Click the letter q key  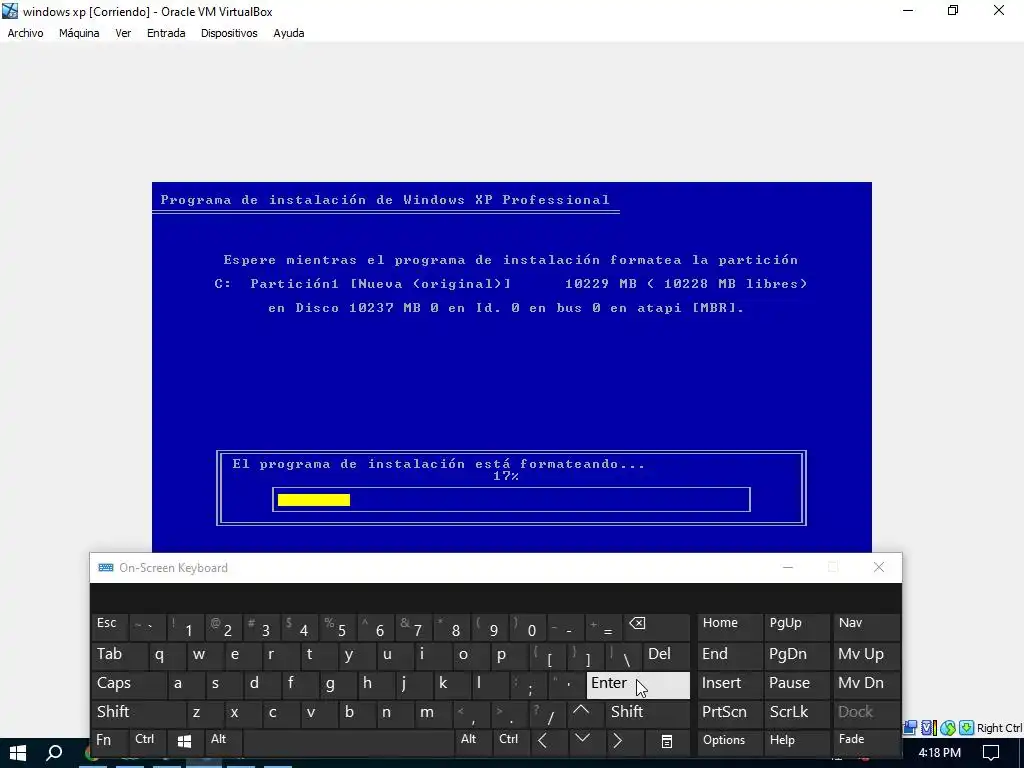(x=167, y=655)
